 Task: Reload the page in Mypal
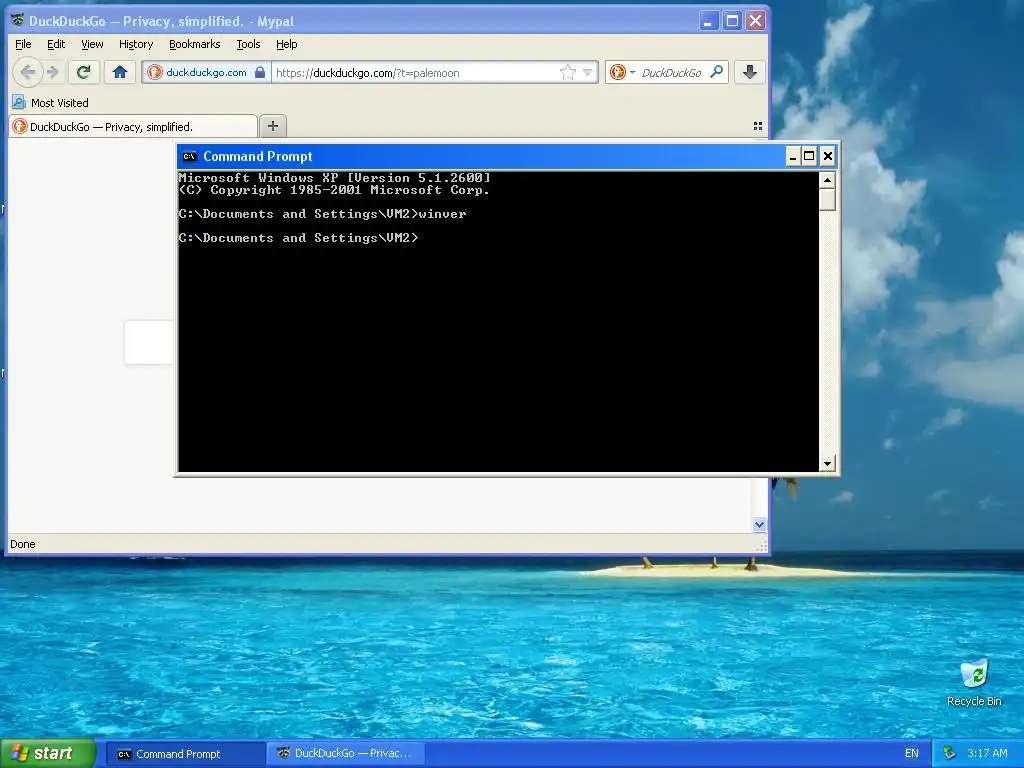pos(83,72)
